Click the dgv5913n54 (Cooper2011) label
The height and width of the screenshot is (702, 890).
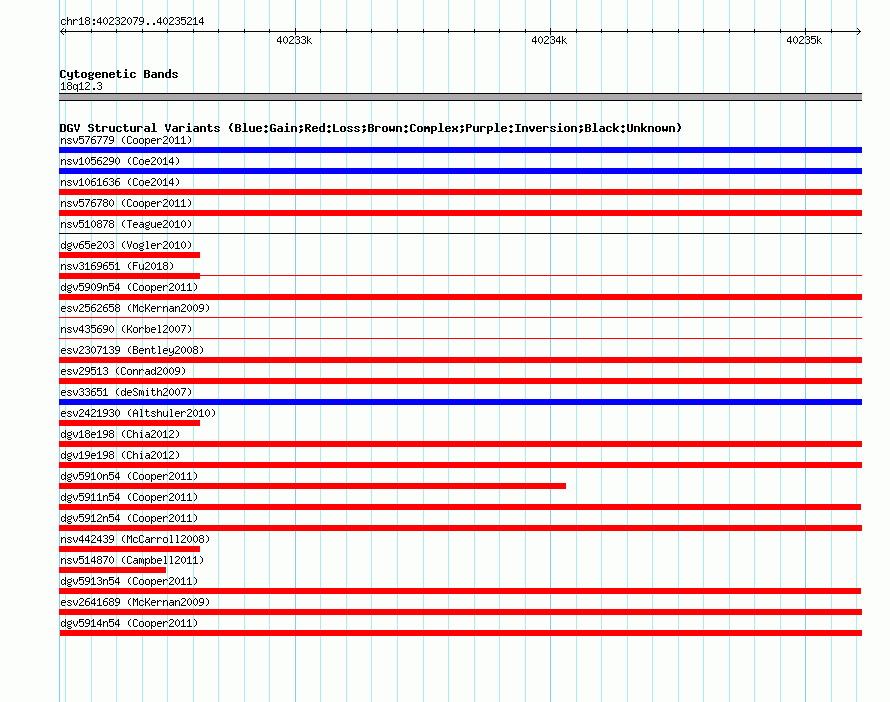click(x=129, y=581)
